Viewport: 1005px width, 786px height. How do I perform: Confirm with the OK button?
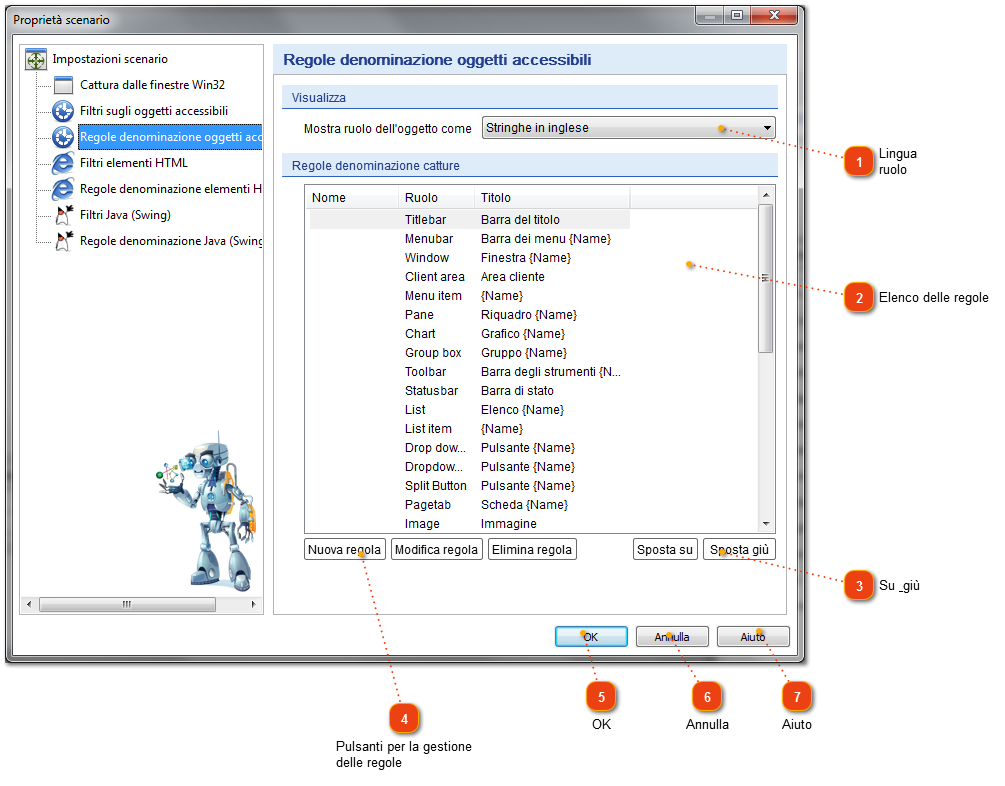(591, 637)
